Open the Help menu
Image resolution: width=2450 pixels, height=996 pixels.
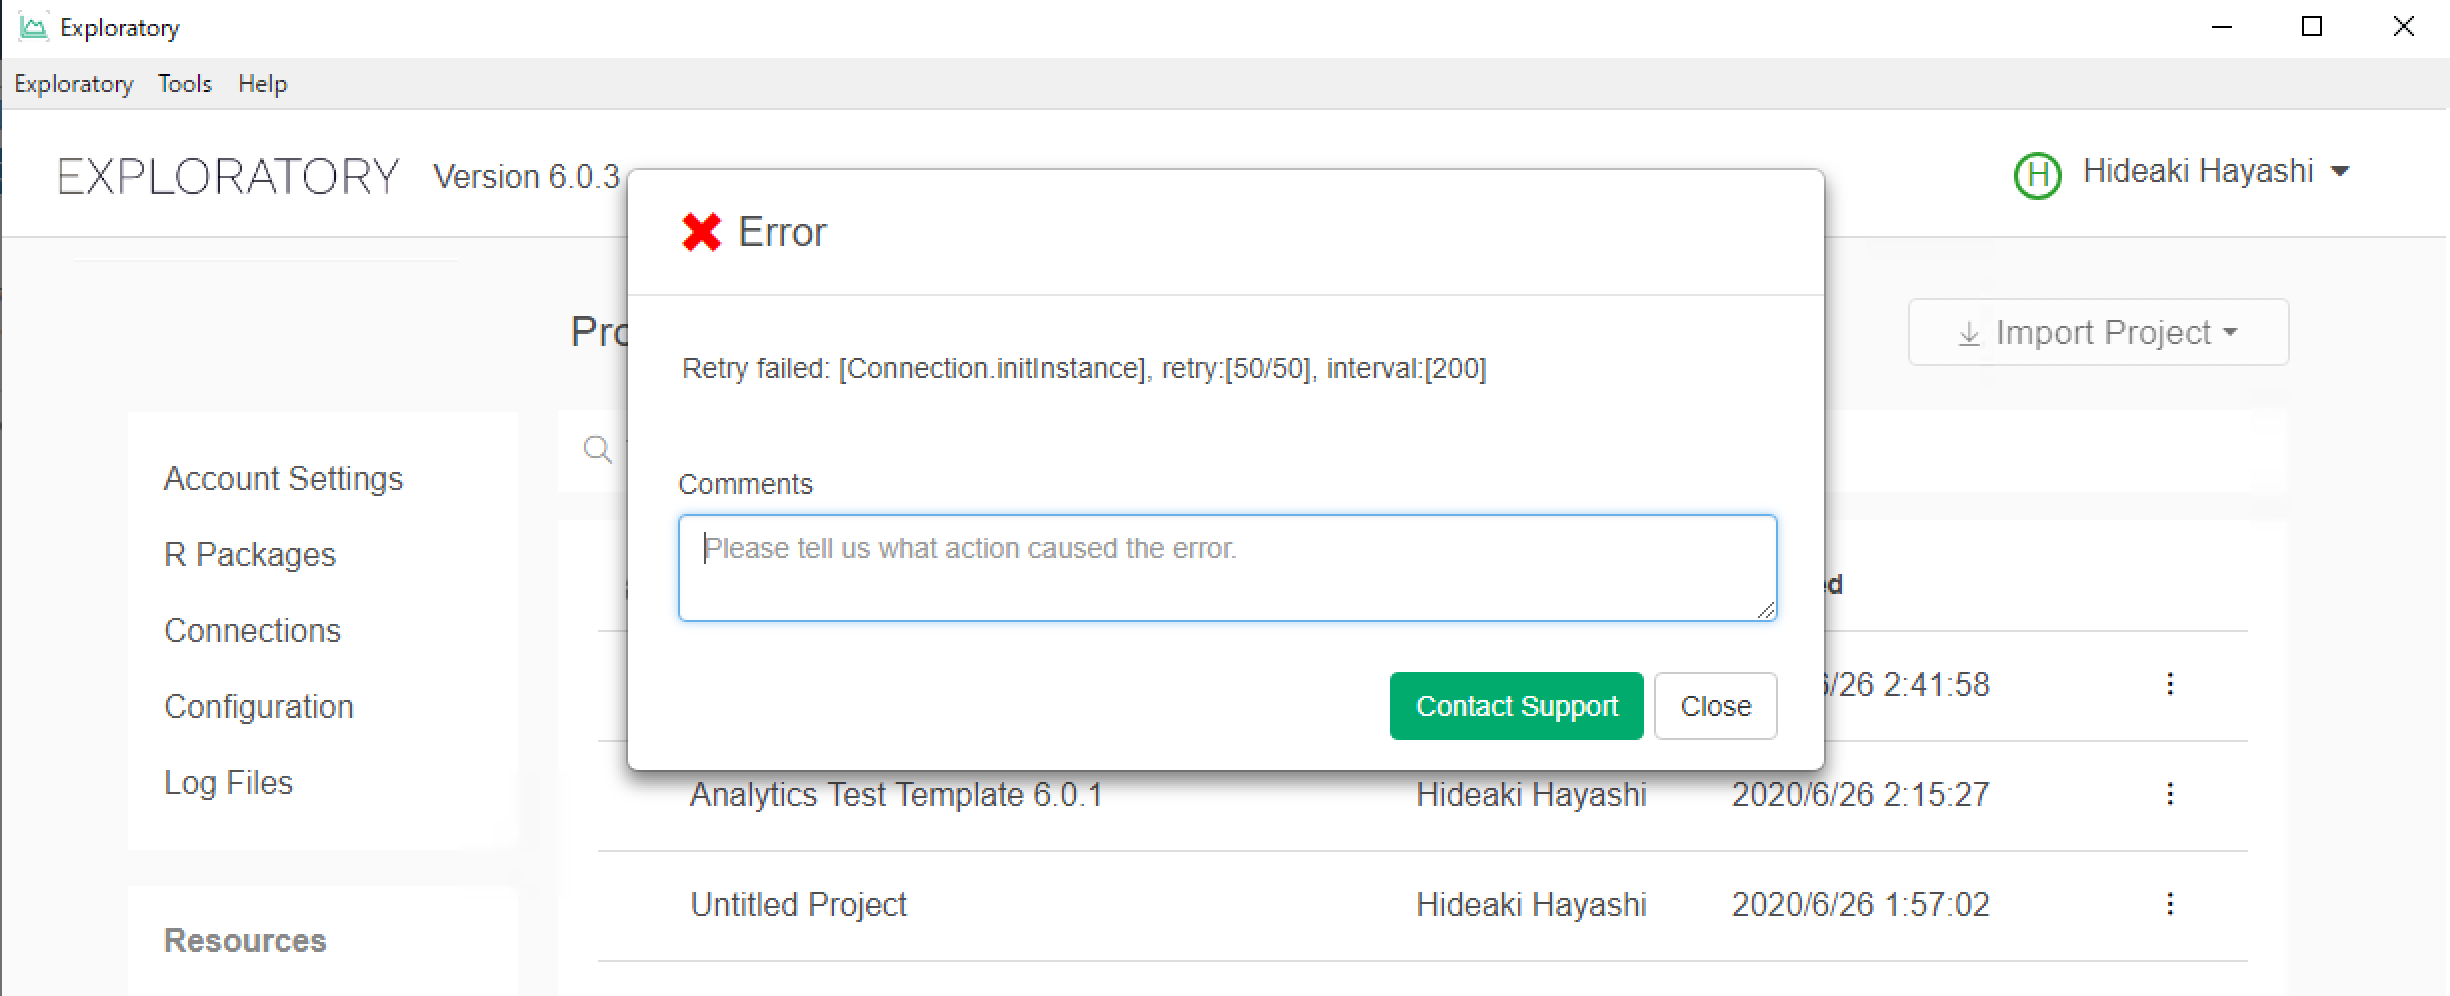pos(262,84)
